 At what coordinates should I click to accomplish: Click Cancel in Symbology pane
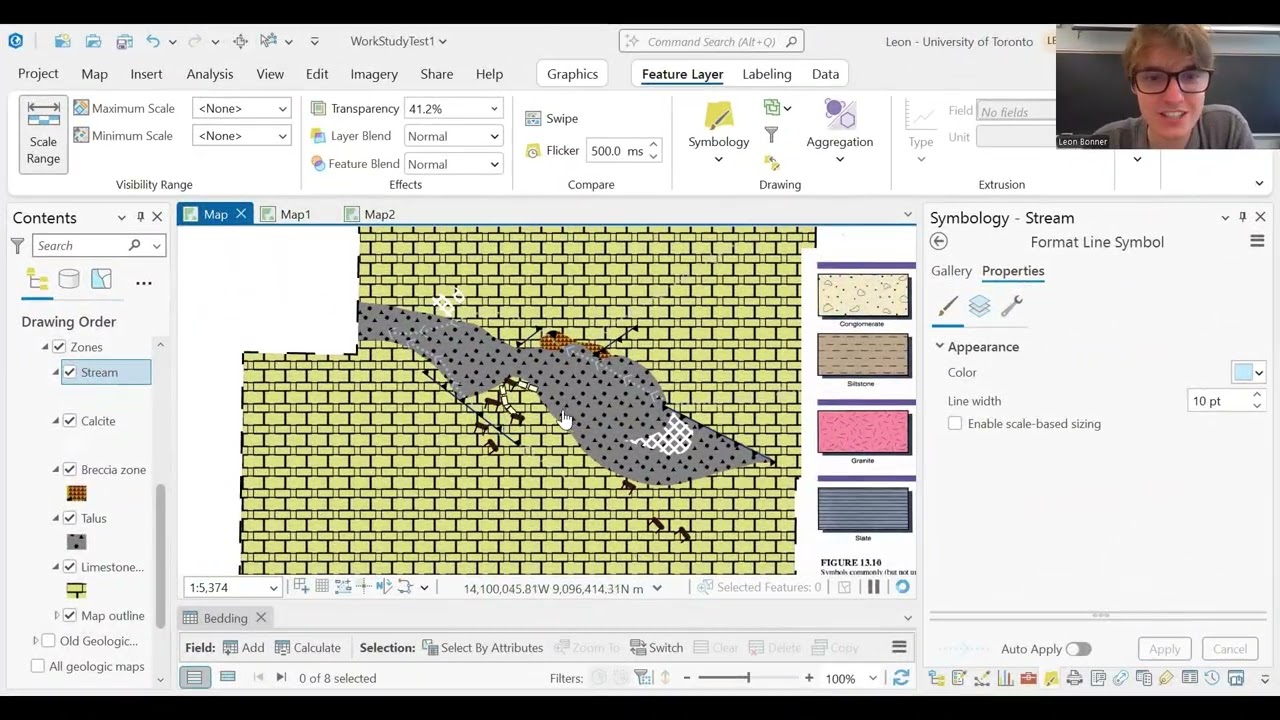1230,649
